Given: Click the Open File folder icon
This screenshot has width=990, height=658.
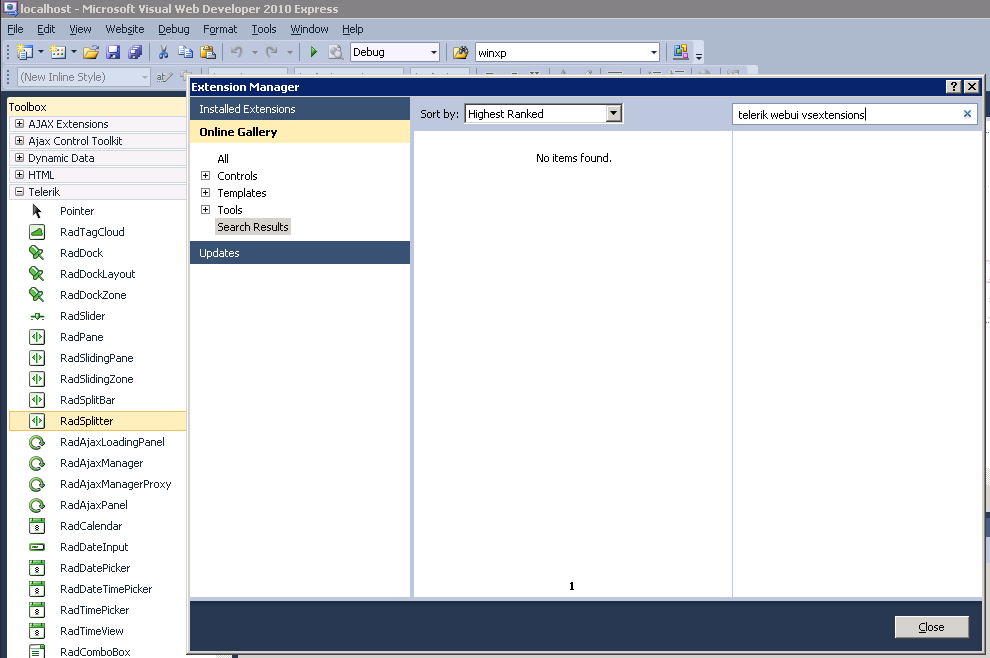Looking at the screenshot, I should (91, 52).
